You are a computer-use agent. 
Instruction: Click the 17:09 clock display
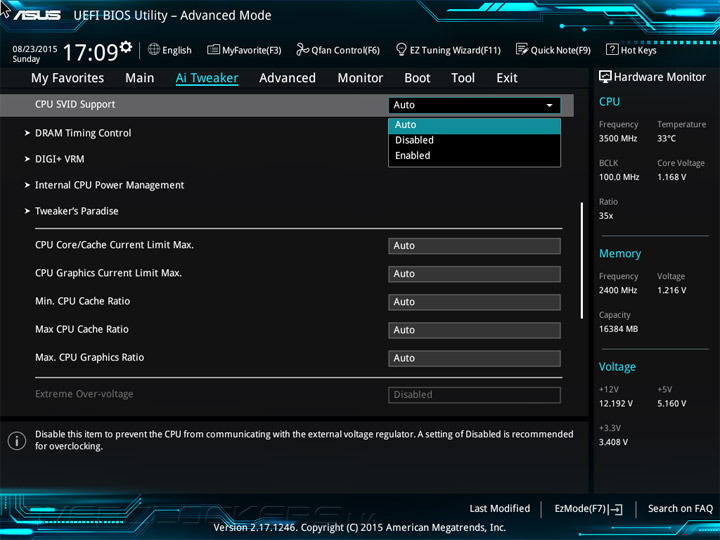90,52
